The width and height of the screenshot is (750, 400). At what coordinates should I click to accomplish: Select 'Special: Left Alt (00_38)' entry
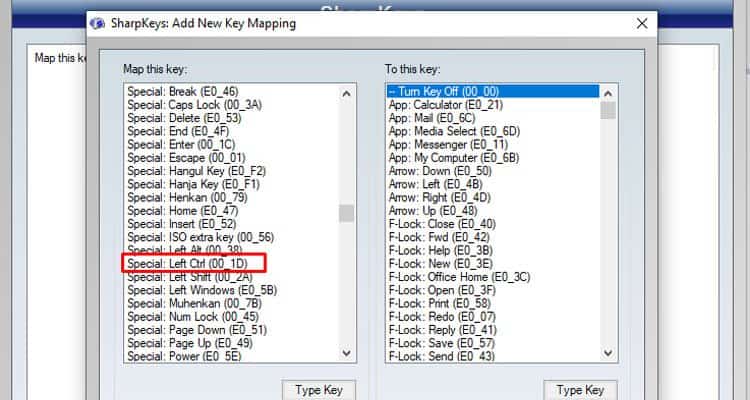pyautogui.click(x=184, y=250)
